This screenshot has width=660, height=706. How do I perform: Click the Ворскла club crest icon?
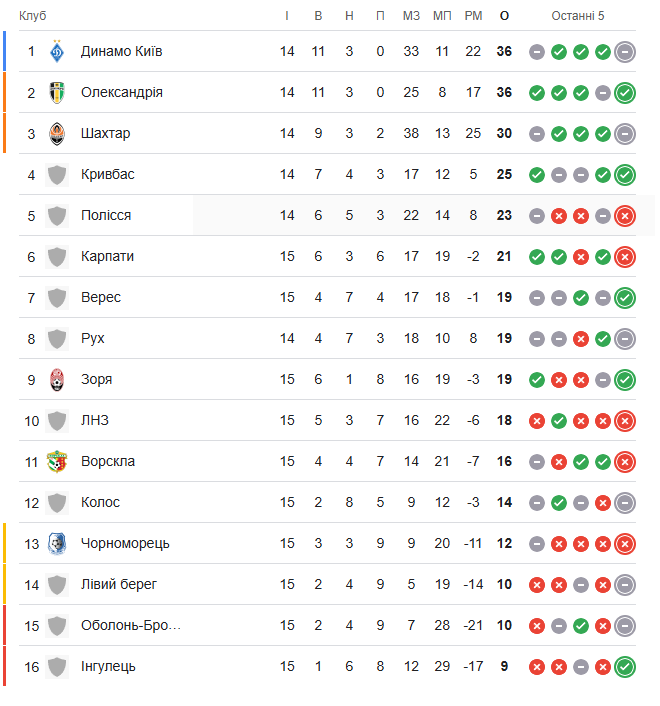click(57, 462)
